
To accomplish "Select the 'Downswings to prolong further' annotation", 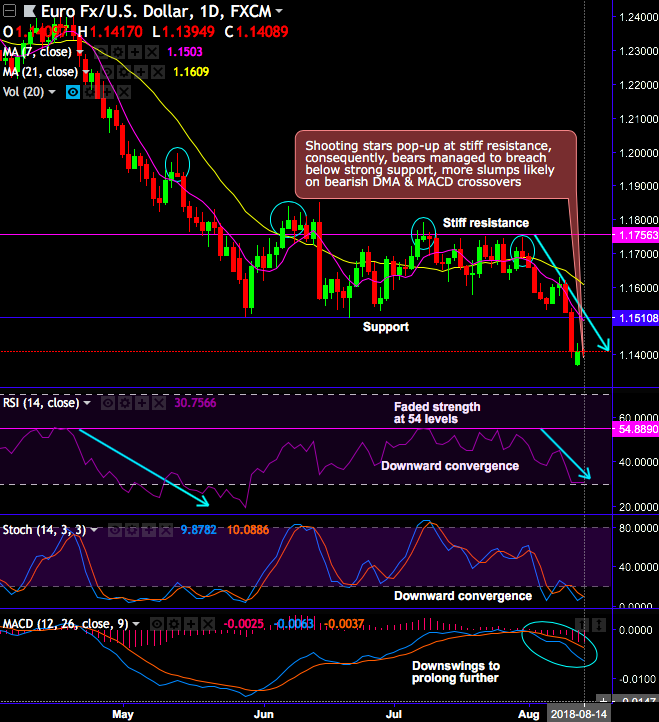I will point(456,672).
